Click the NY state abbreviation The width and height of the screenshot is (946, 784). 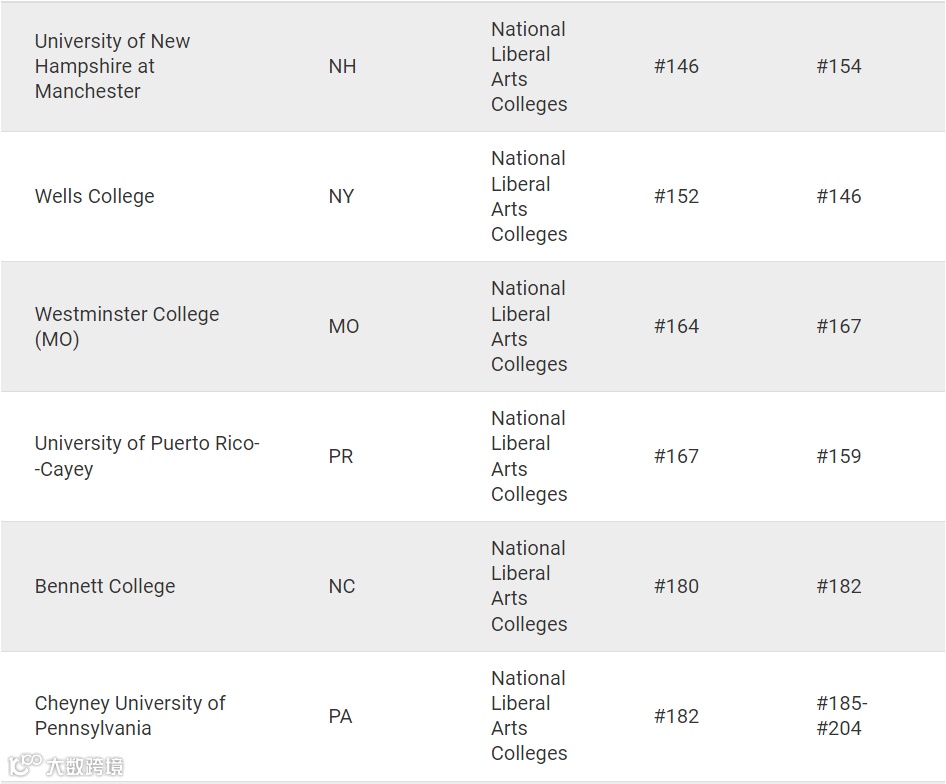[341, 196]
